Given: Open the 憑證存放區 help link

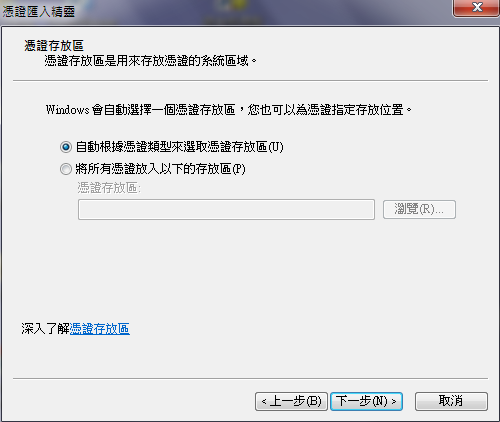Looking at the screenshot, I should pos(100,329).
